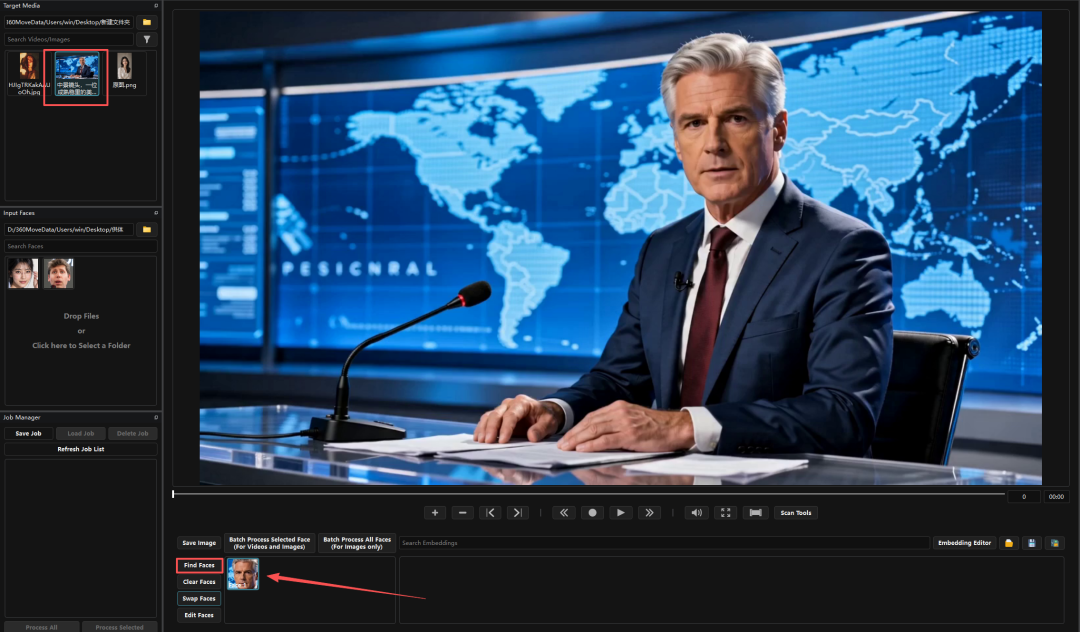Viewport: 1080px width, 632px height.
Task: Open the Embedding Editor
Action: (964, 543)
